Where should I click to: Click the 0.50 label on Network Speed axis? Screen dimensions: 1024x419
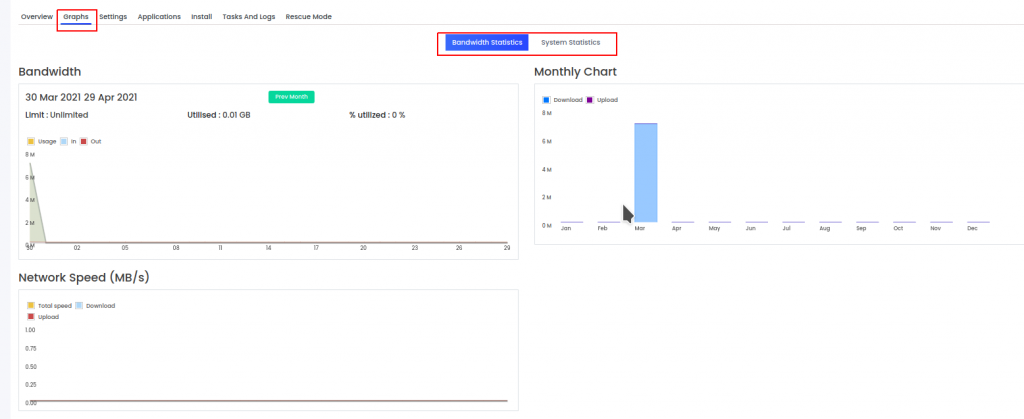30,367
